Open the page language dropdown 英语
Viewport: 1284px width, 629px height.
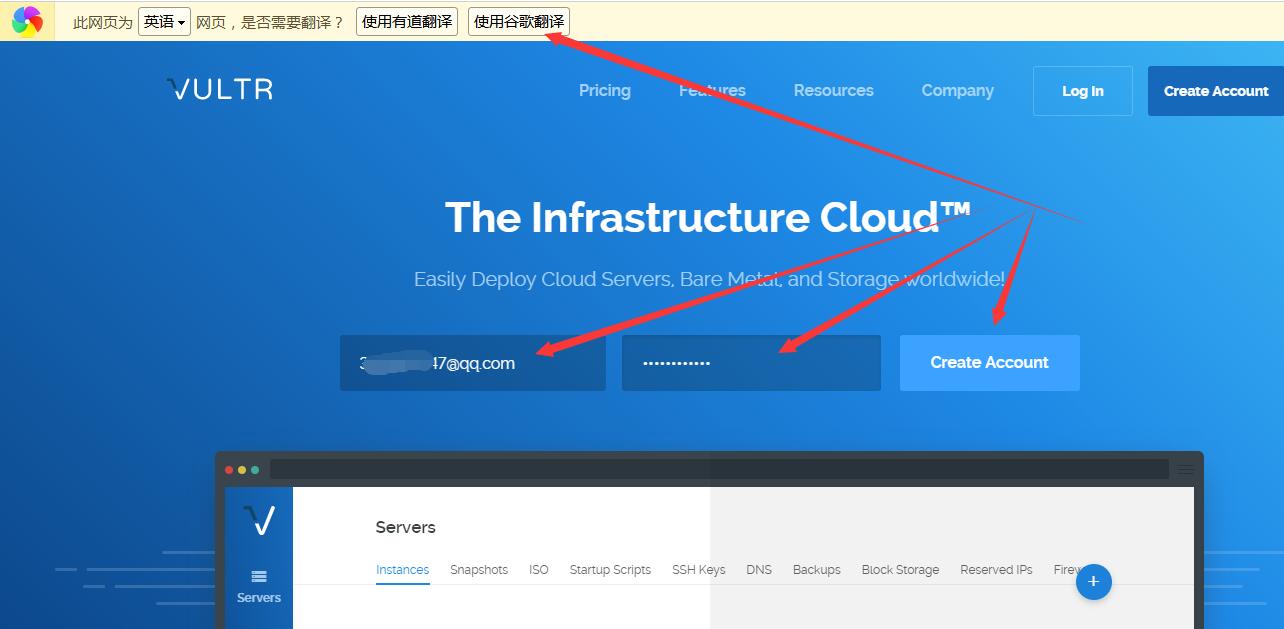[164, 22]
